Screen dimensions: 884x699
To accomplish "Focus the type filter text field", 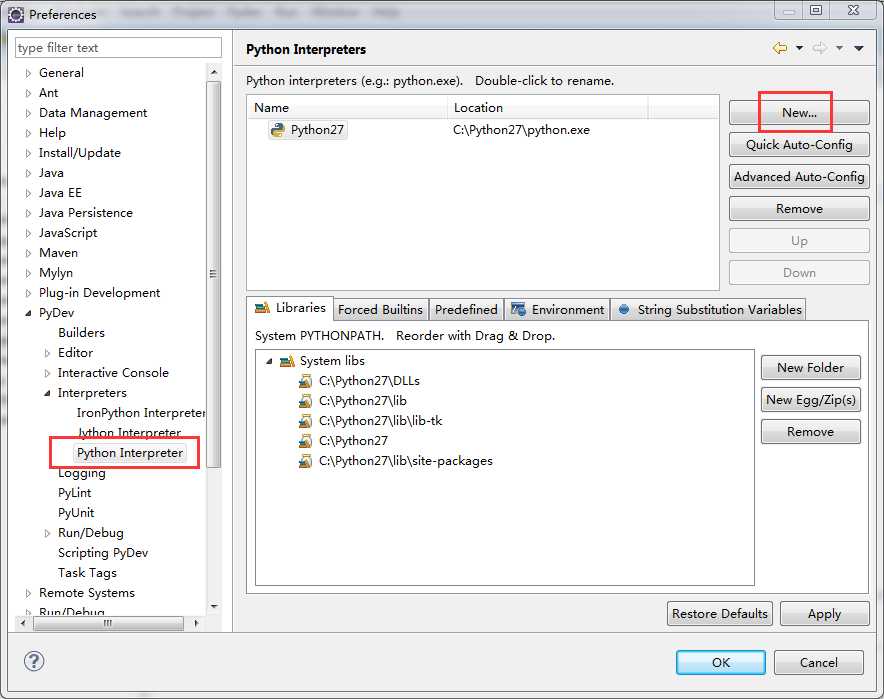I will pos(118,48).
